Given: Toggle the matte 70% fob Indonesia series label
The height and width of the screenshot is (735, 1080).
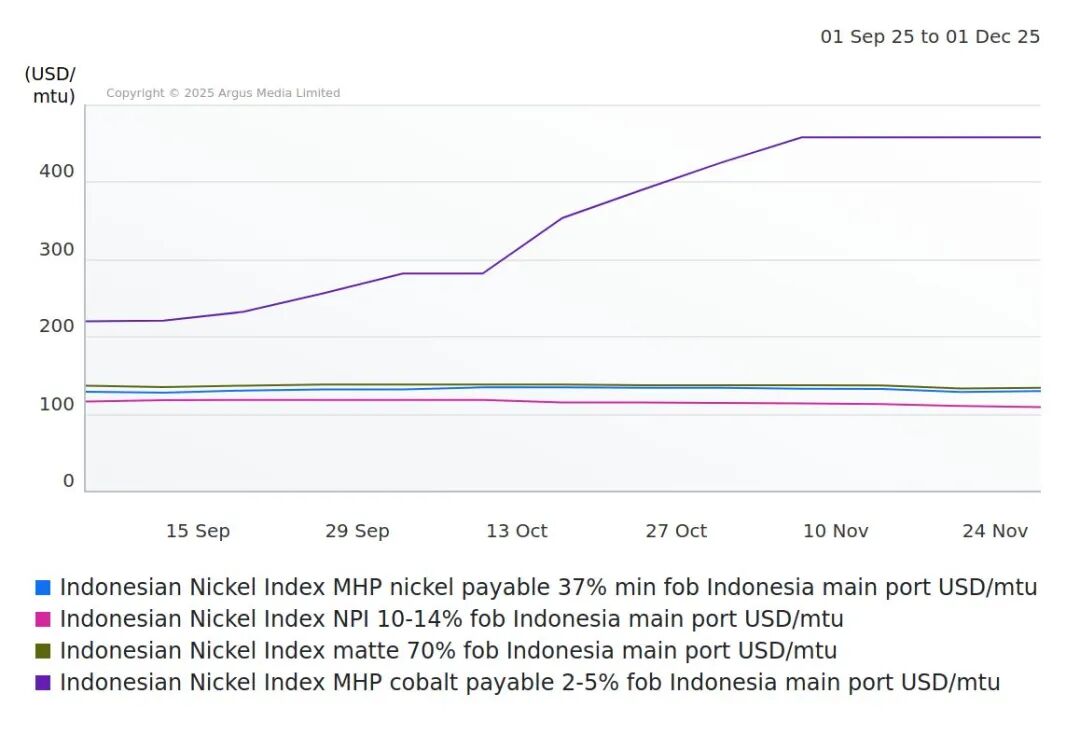Looking at the screenshot, I should point(448,651).
